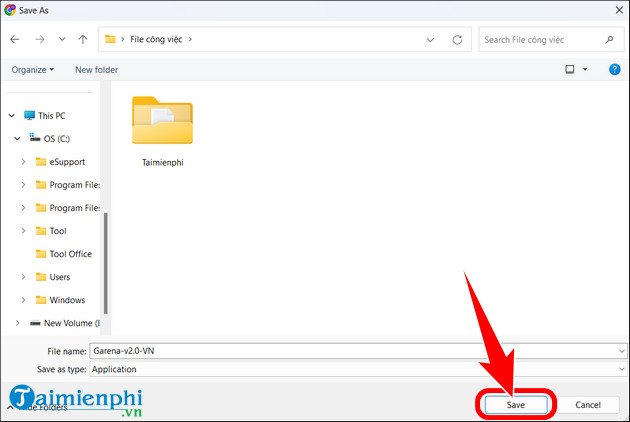This screenshot has width=630, height=422.
Task: Open the Taimienphi folder
Action: (x=162, y=132)
